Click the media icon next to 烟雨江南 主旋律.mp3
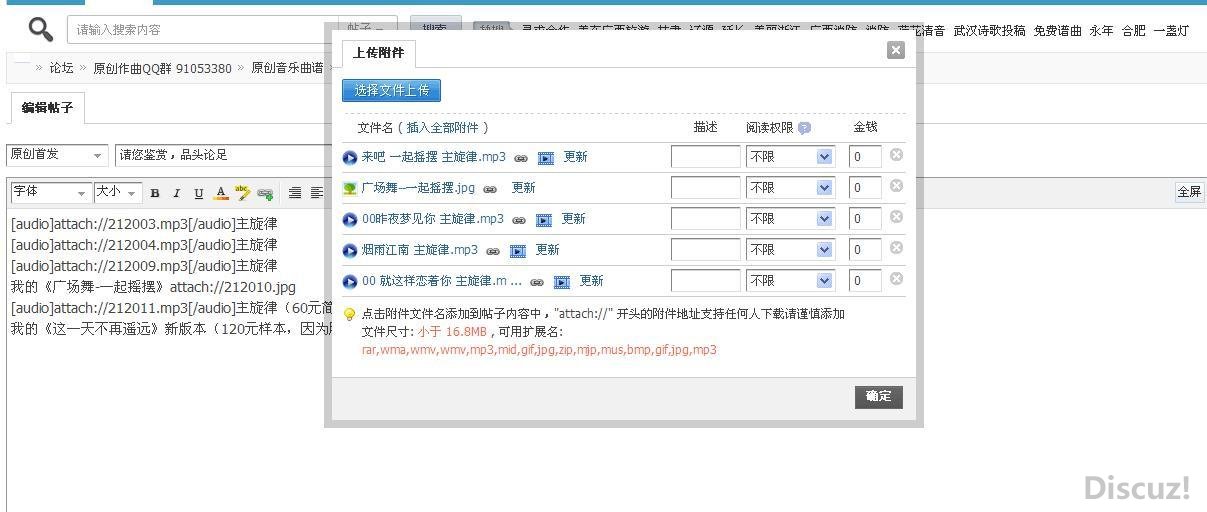The image size is (1207, 512). pos(518,250)
